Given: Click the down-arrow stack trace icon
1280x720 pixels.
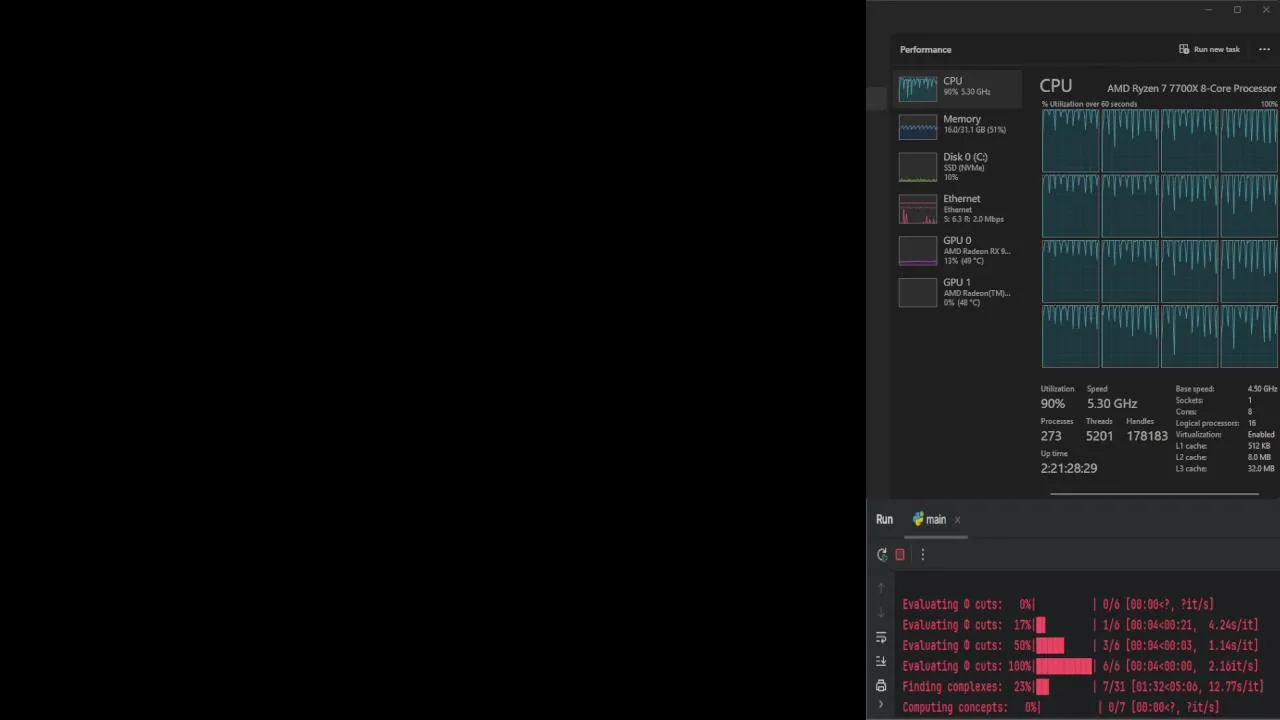Looking at the screenshot, I should tap(881, 612).
